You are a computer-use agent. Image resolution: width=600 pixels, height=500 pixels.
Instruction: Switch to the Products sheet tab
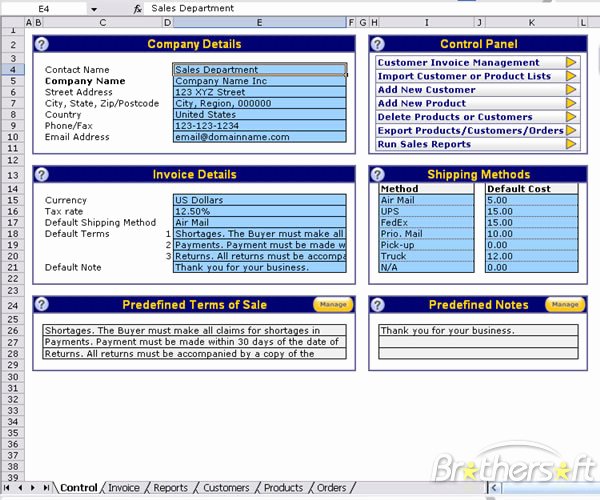click(x=284, y=488)
